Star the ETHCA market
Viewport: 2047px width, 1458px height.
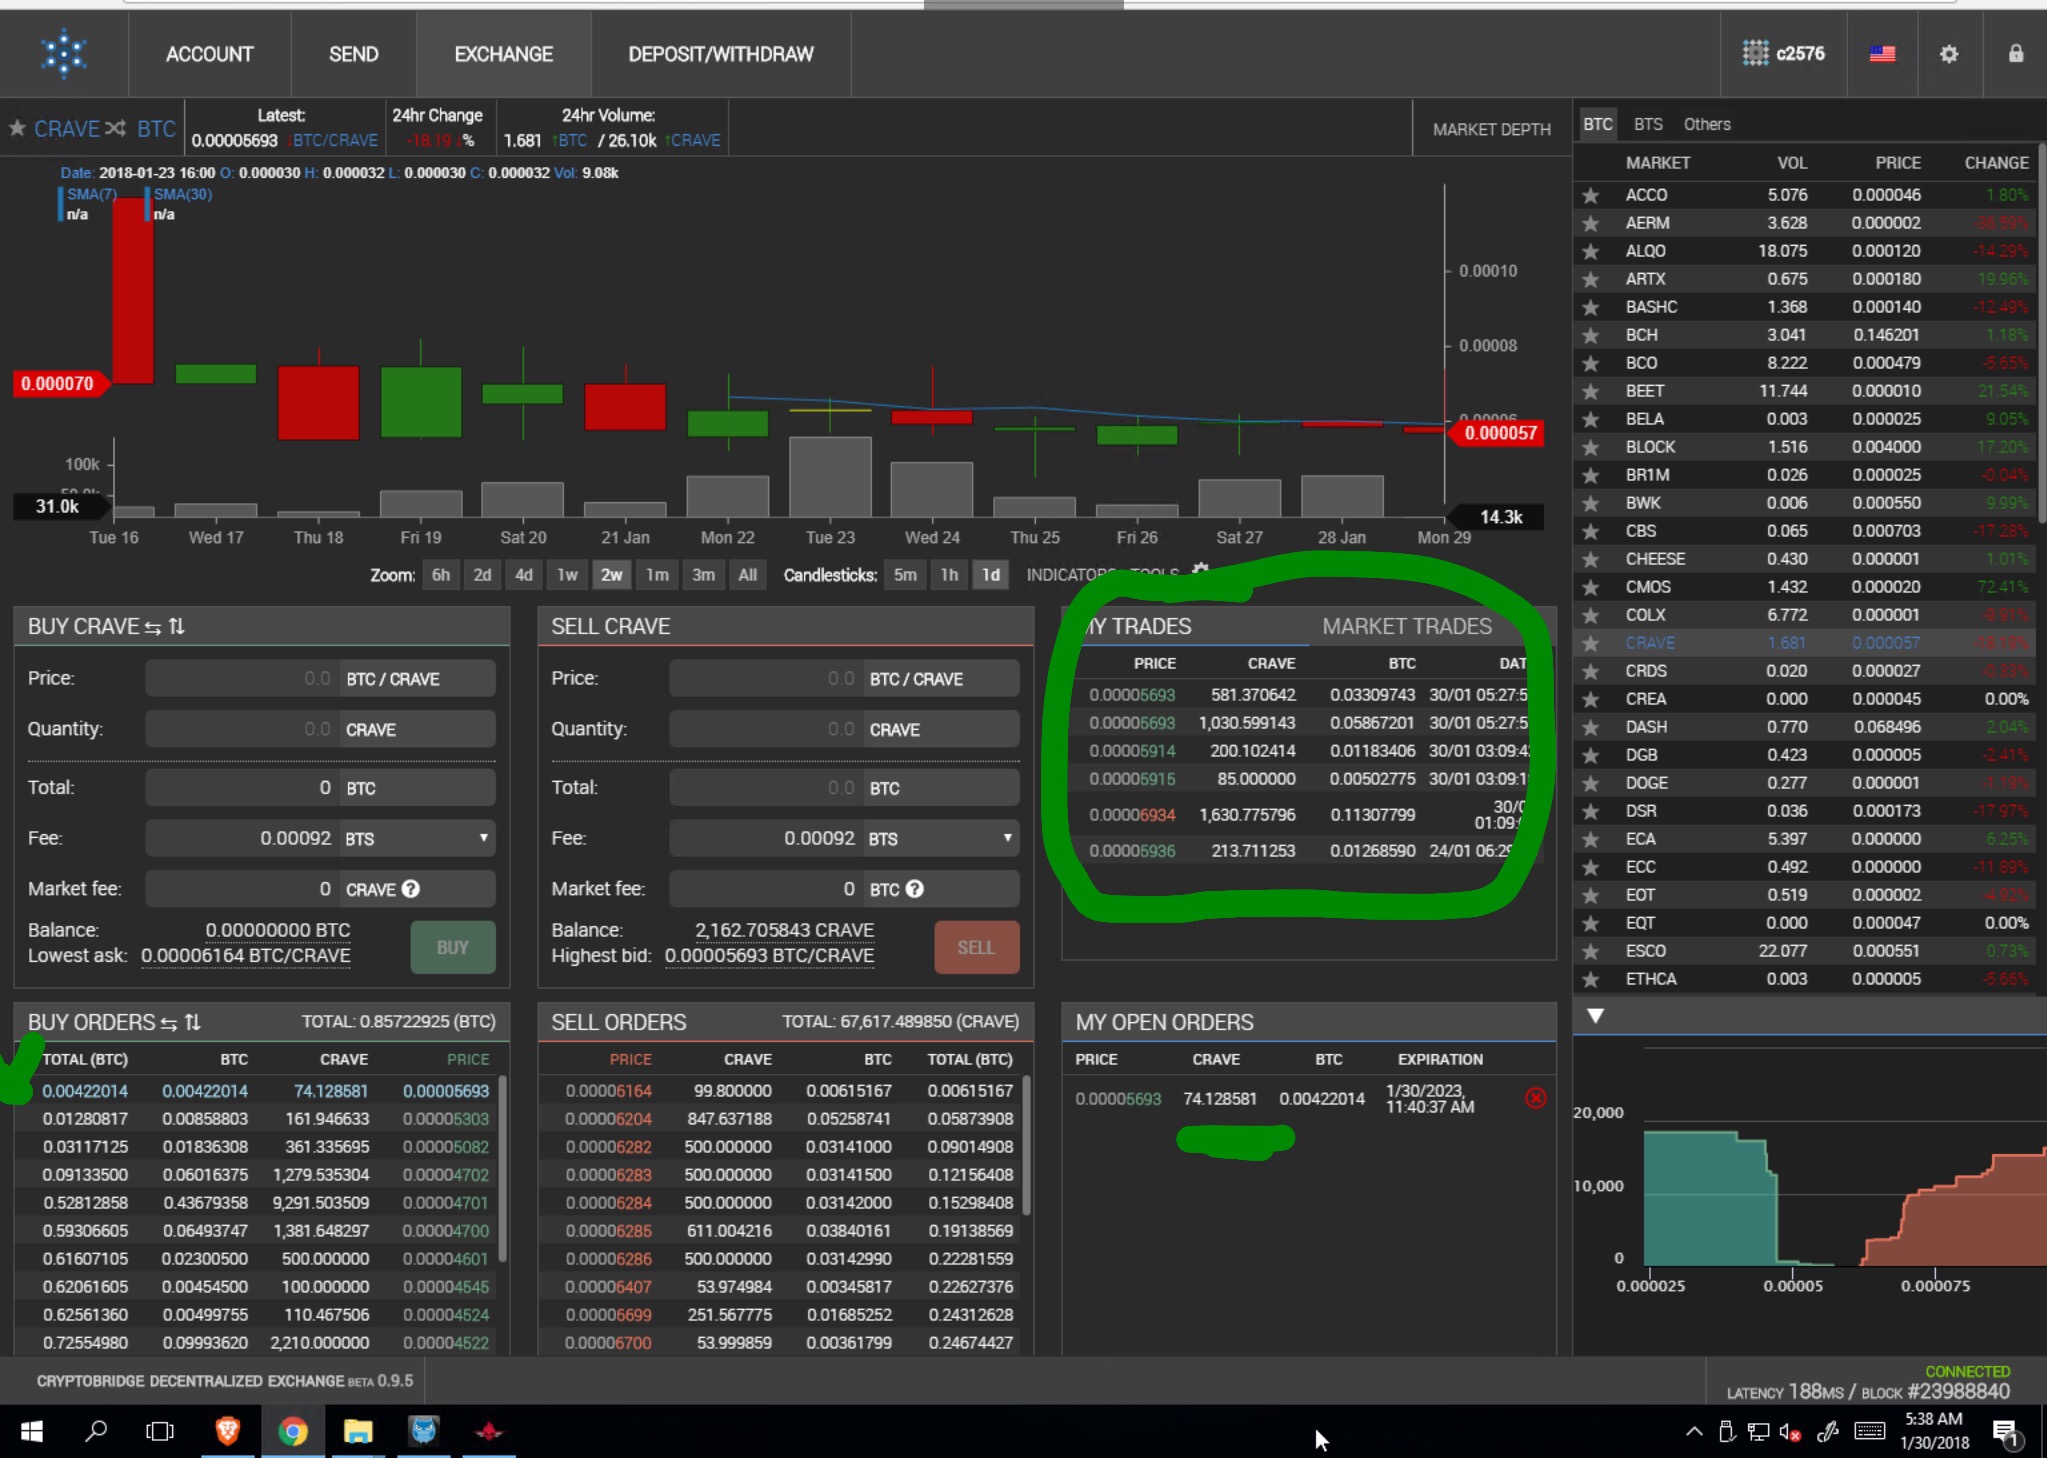pos(1590,980)
